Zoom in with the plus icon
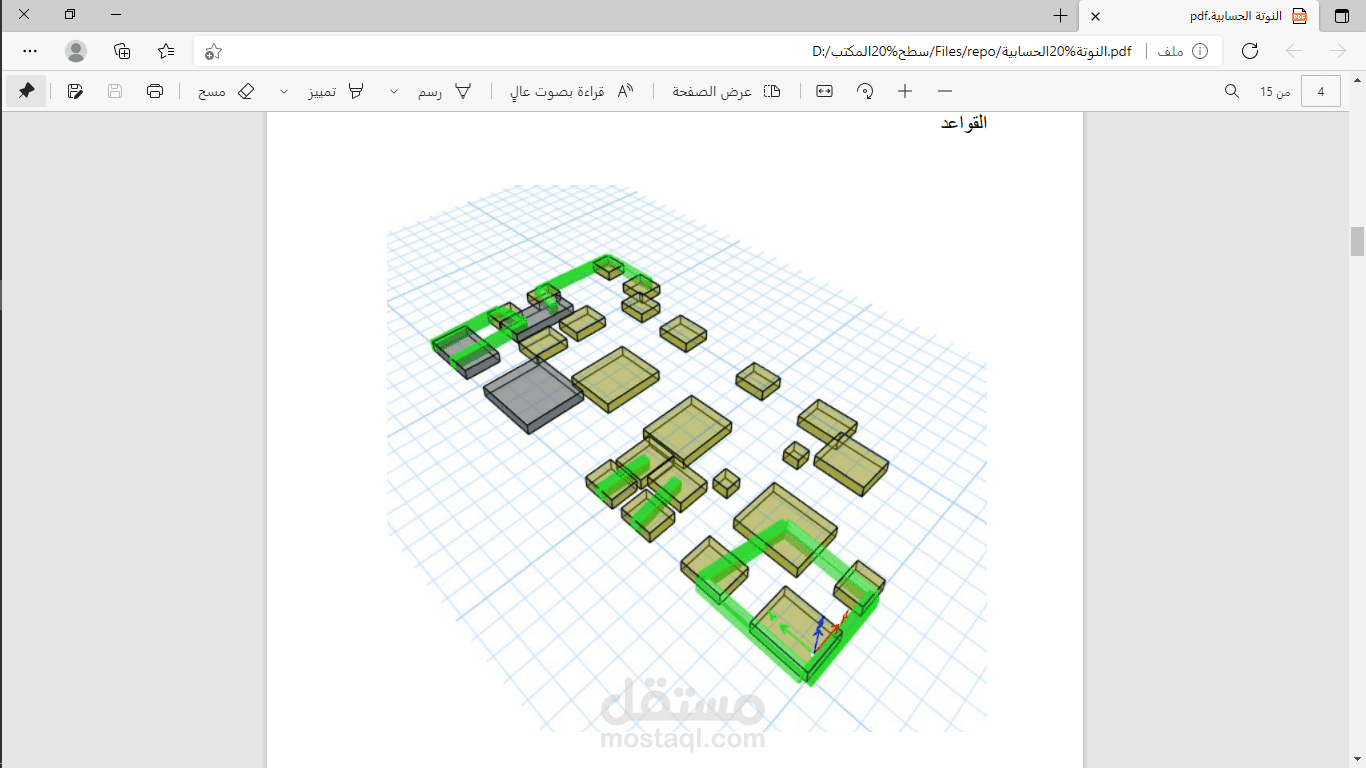 [905, 91]
